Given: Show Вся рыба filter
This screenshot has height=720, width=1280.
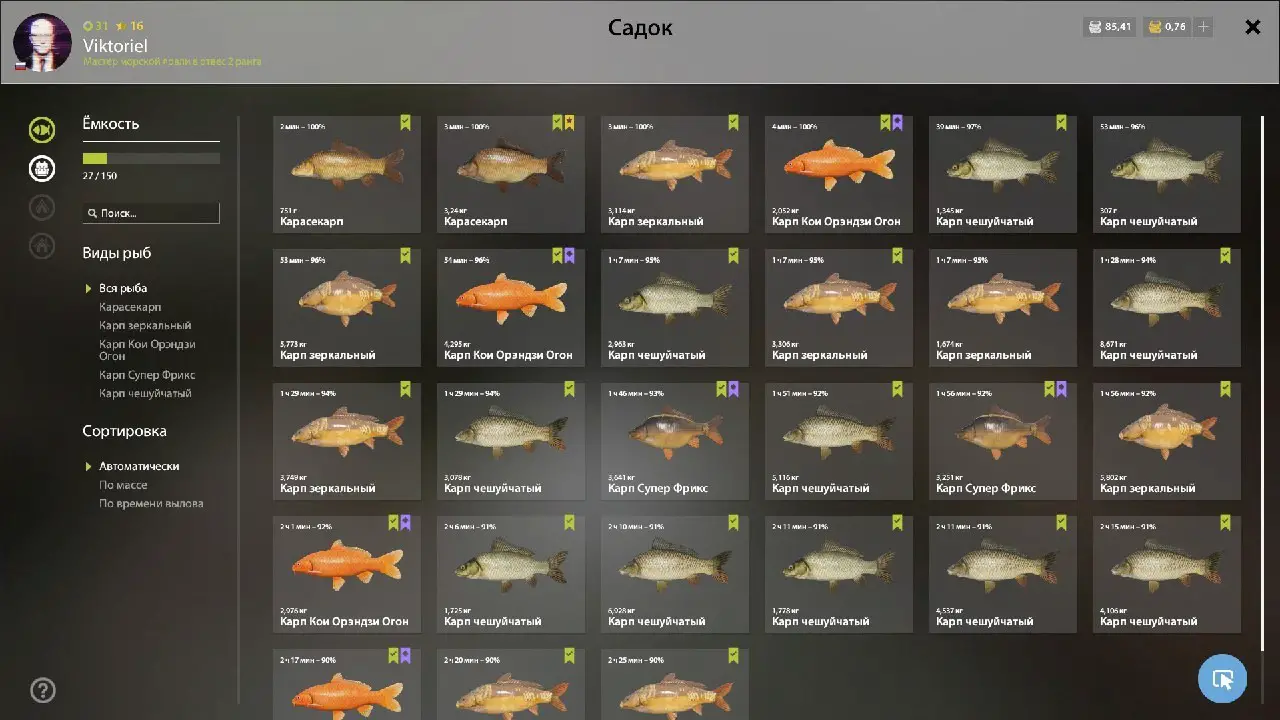Looking at the screenshot, I should point(123,288).
